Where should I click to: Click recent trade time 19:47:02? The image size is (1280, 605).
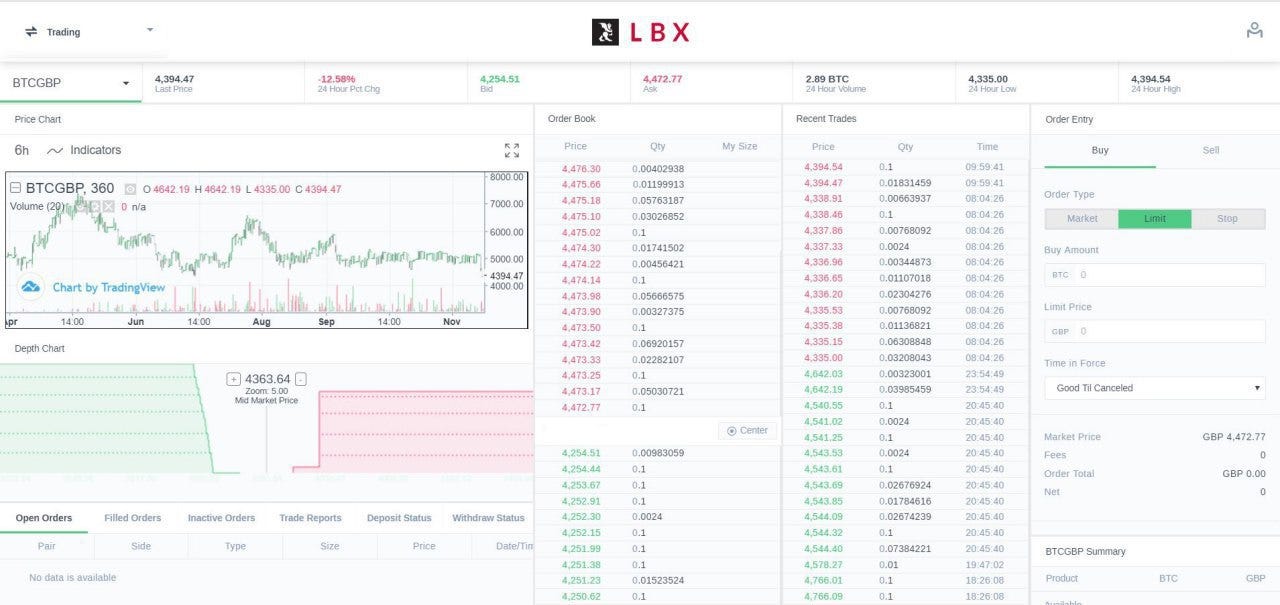coord(985,565)
